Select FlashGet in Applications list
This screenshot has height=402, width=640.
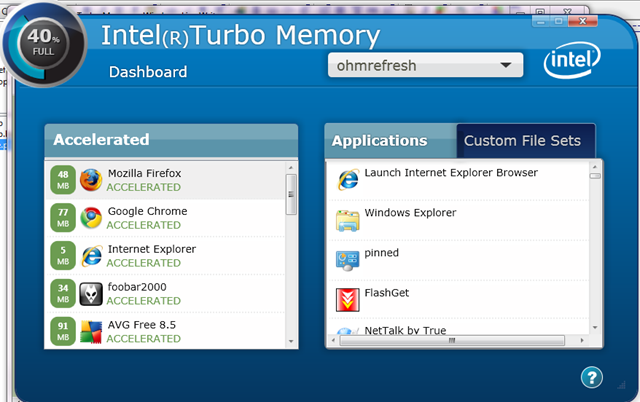(458, 300)
